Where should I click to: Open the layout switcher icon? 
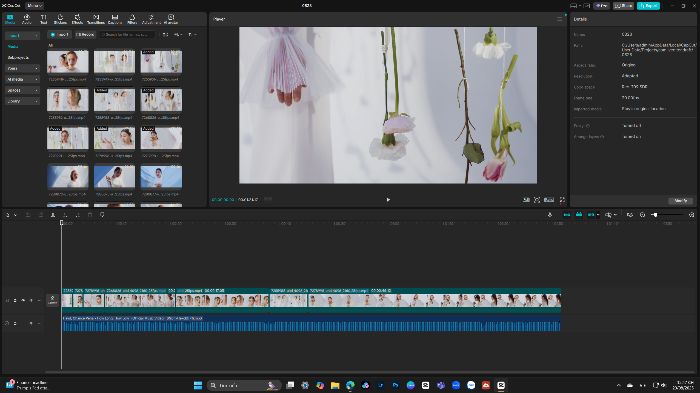573,6
